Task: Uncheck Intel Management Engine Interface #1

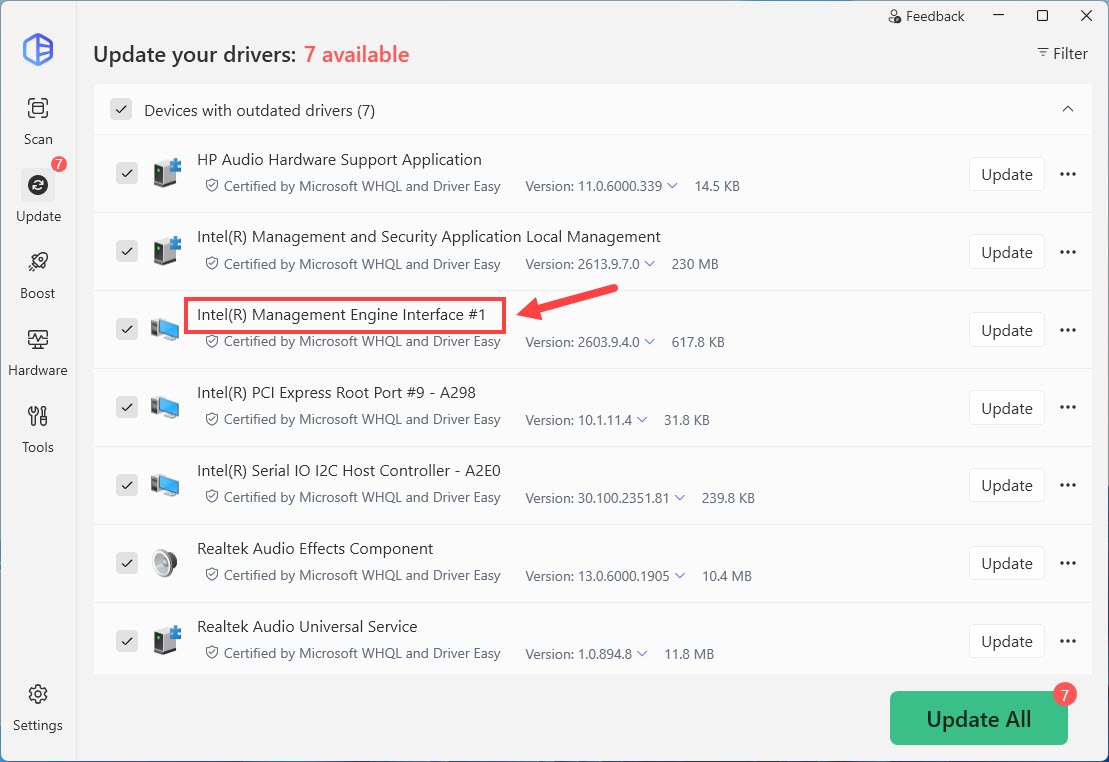Action: [127, 329]
